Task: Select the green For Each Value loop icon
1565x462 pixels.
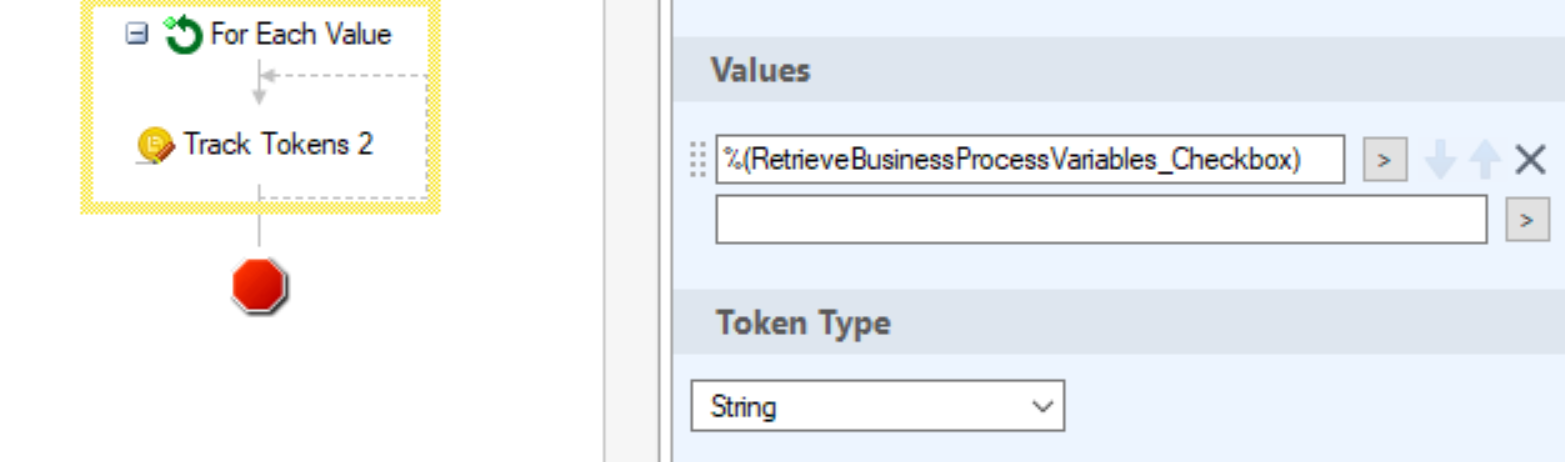Action: pyautogui.click(x=182, y=35)
